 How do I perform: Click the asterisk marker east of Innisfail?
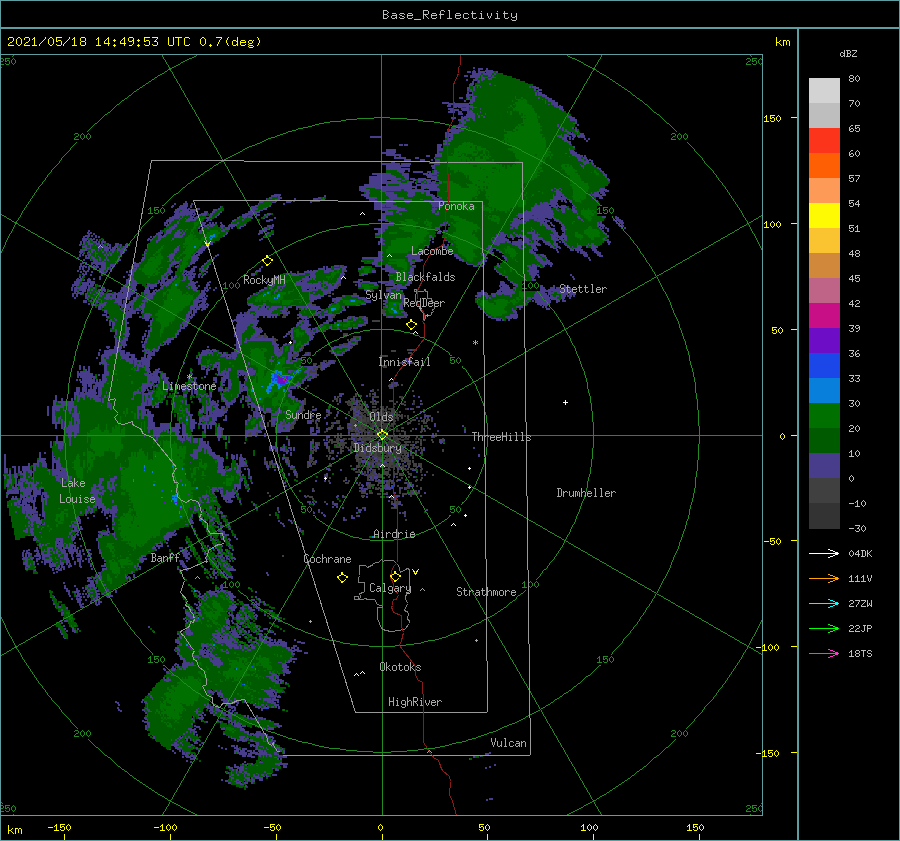point(475,343)
